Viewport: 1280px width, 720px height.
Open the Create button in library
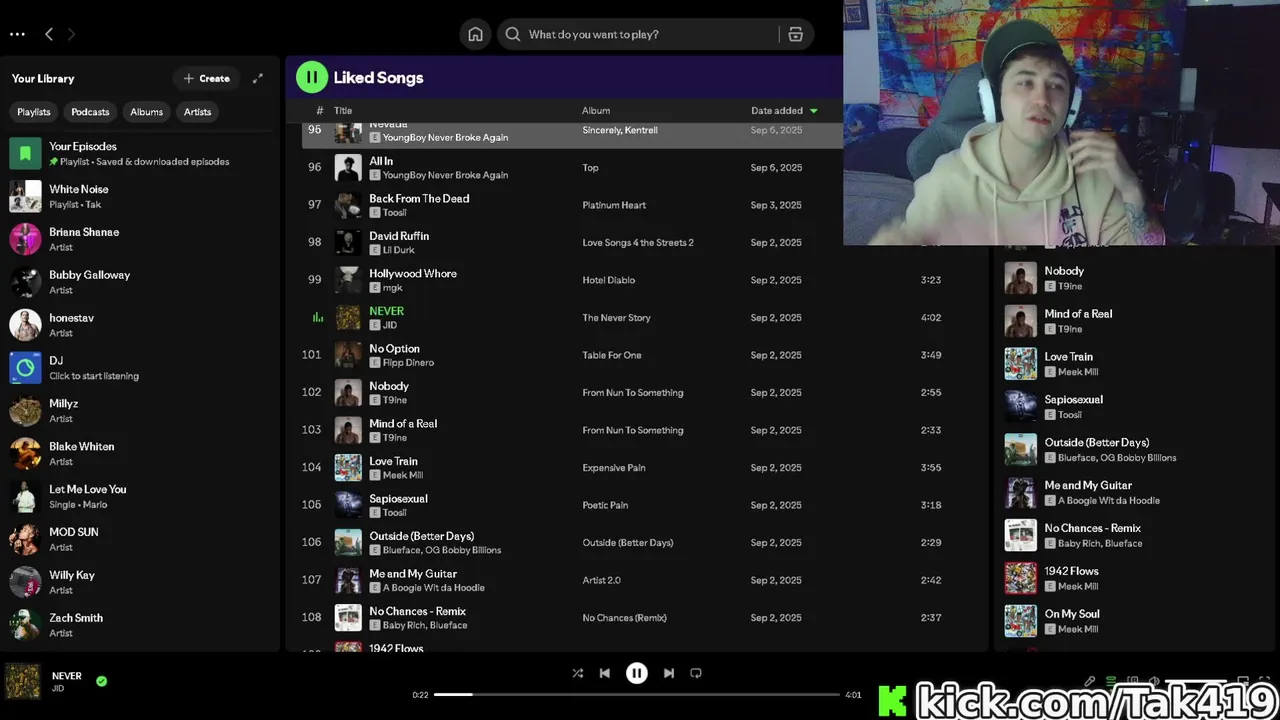point(207,78)
